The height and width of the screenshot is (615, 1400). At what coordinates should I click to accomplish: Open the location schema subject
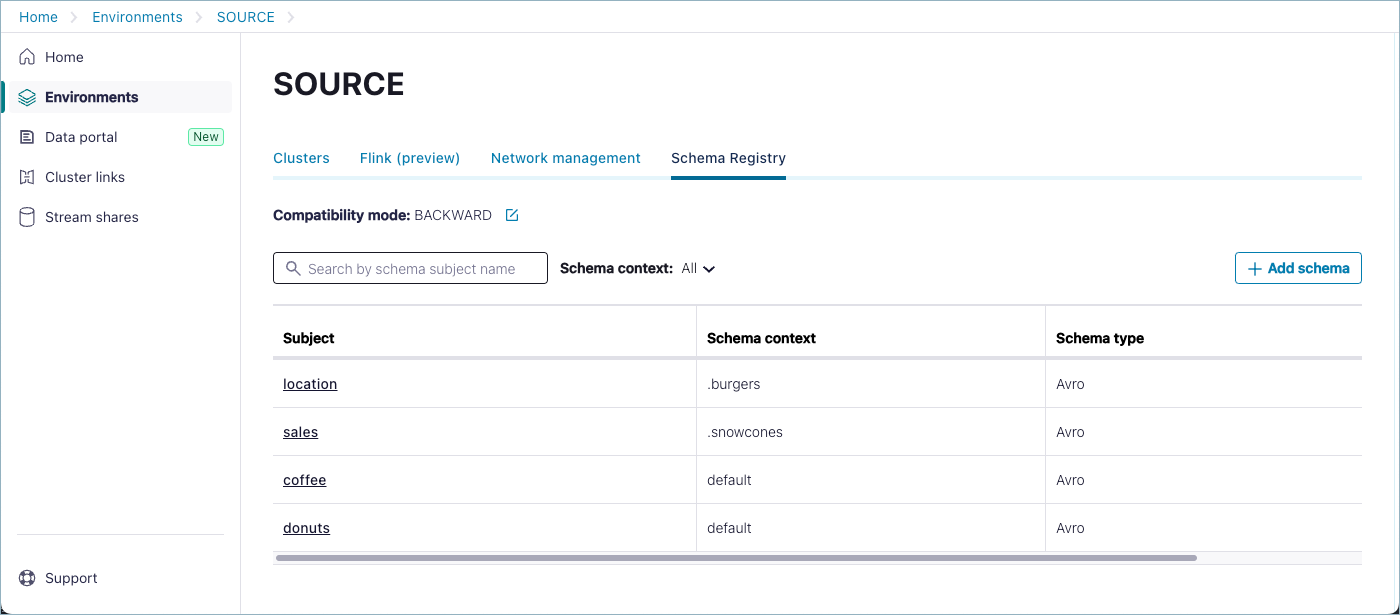click(310, 384)
